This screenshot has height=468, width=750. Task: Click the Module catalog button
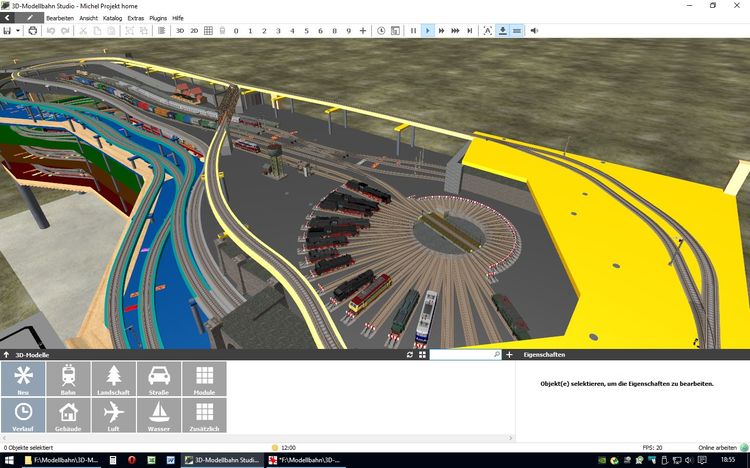(x=204, y=378)
